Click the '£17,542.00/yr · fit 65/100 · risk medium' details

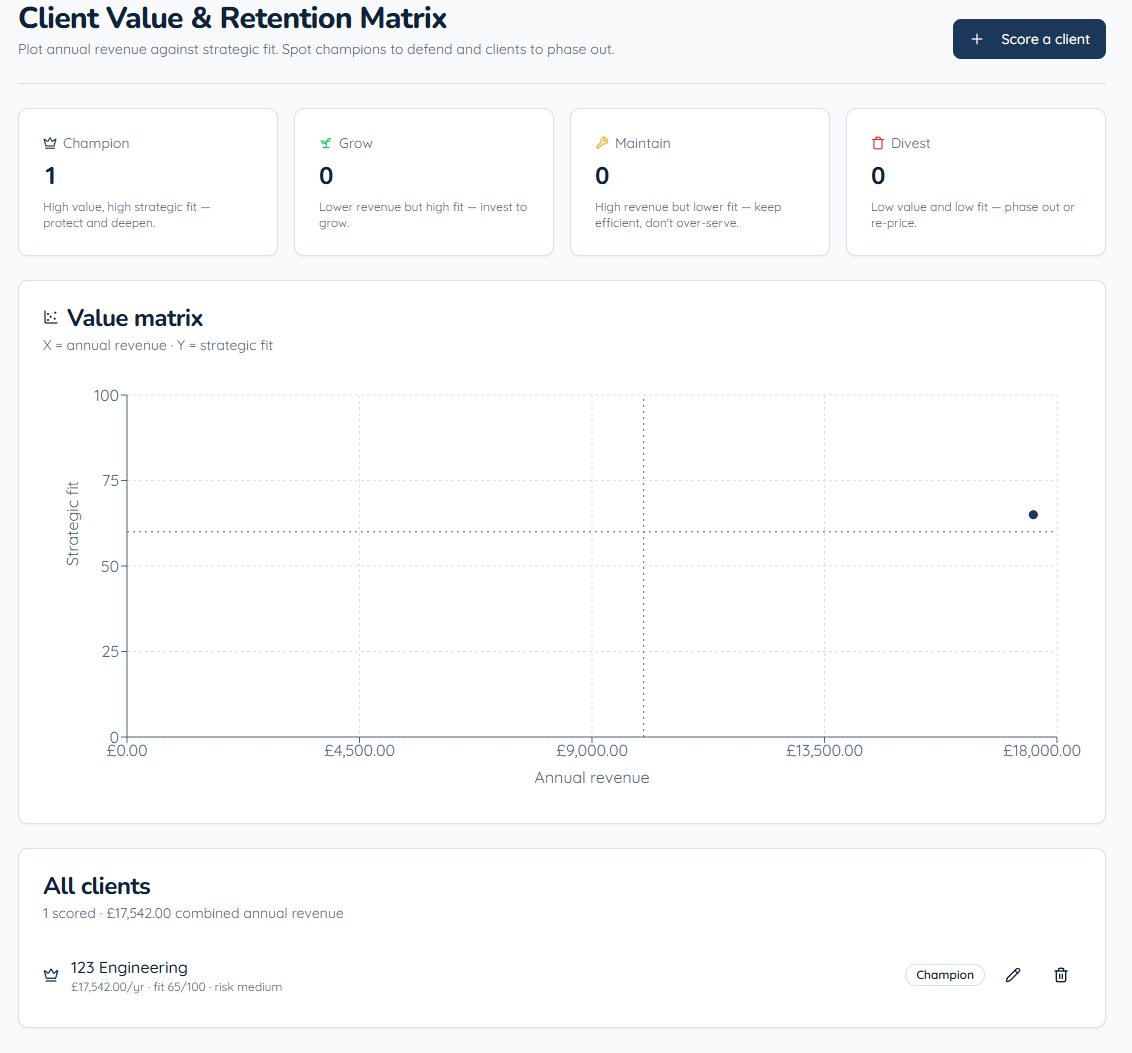click(176, 987)
